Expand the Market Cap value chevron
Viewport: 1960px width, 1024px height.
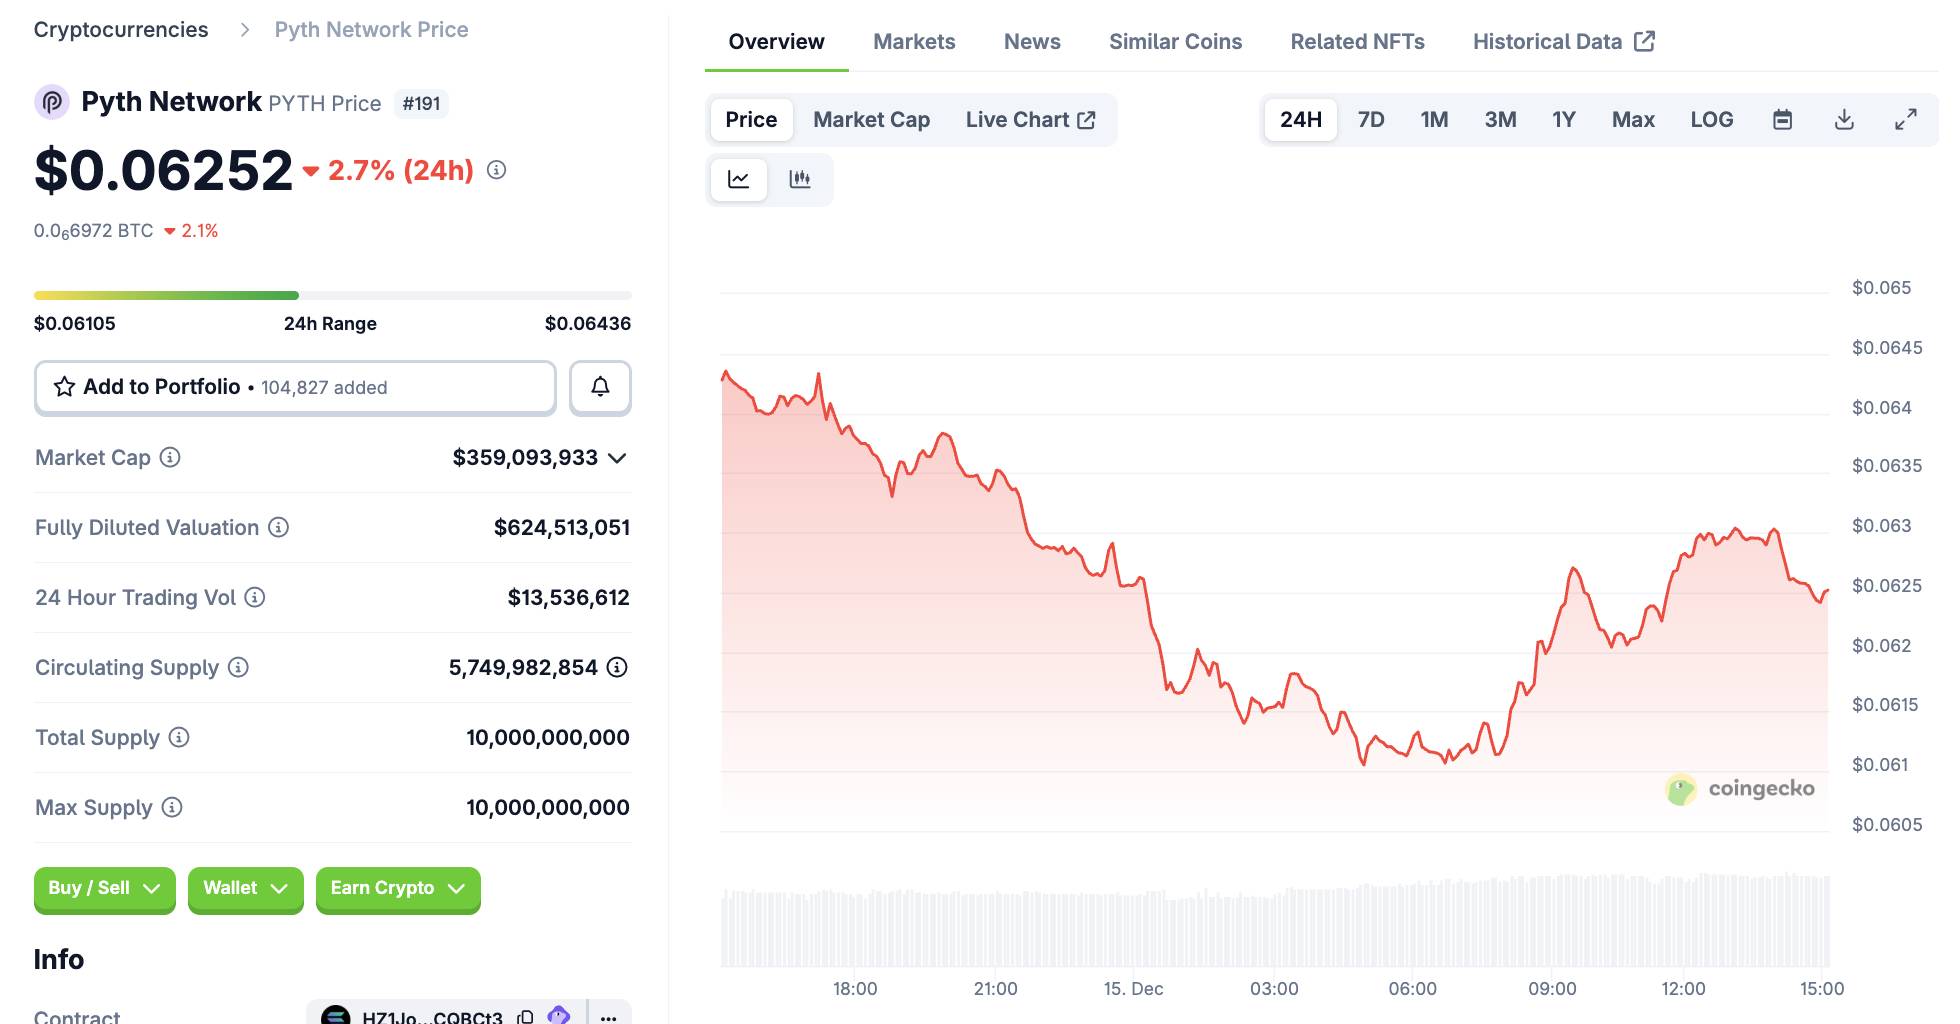coord(618,458)
